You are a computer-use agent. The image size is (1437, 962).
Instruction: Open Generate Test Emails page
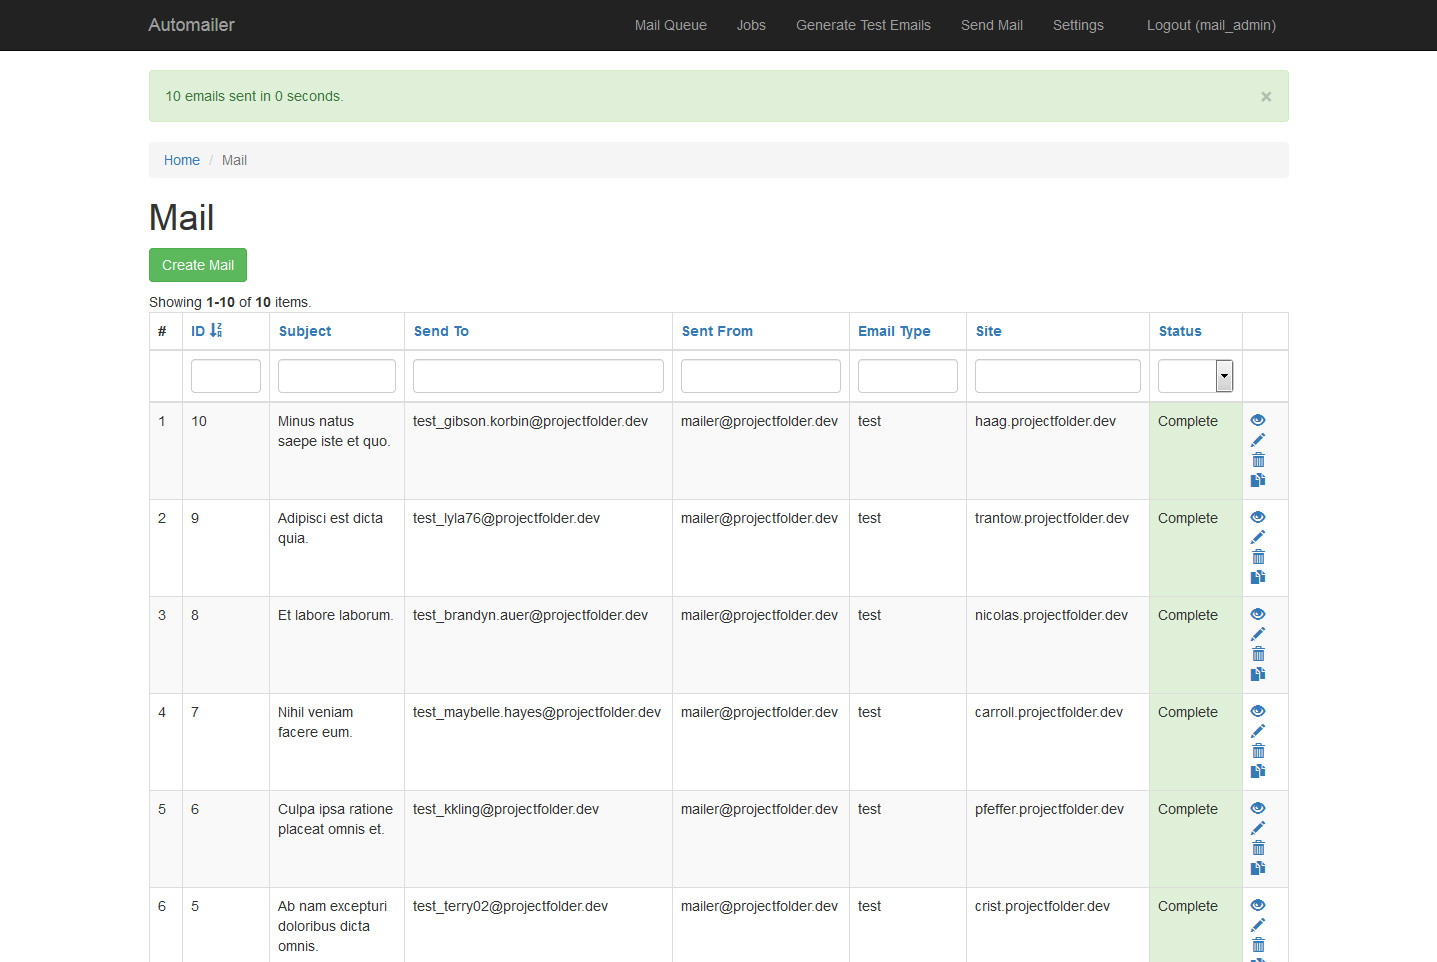click(863, 25)
